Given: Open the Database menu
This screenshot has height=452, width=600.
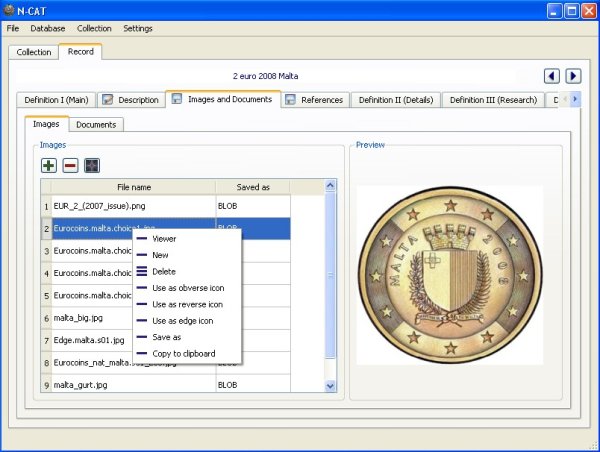Looking at the screenshot, I should tap(47, 28).
